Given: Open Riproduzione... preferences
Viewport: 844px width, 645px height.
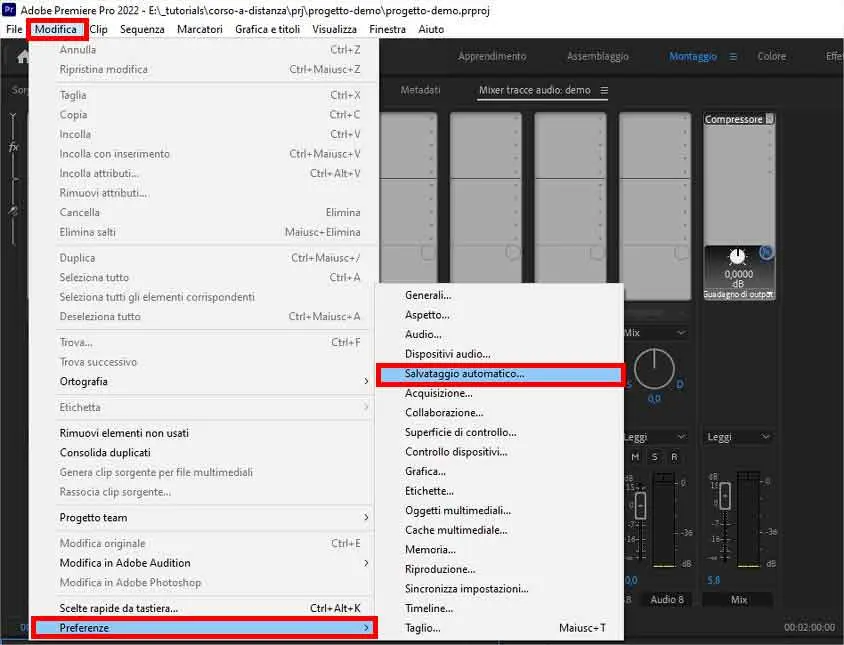Looking at the screenshot, I should pyautogui.click(x=500, y=569).
